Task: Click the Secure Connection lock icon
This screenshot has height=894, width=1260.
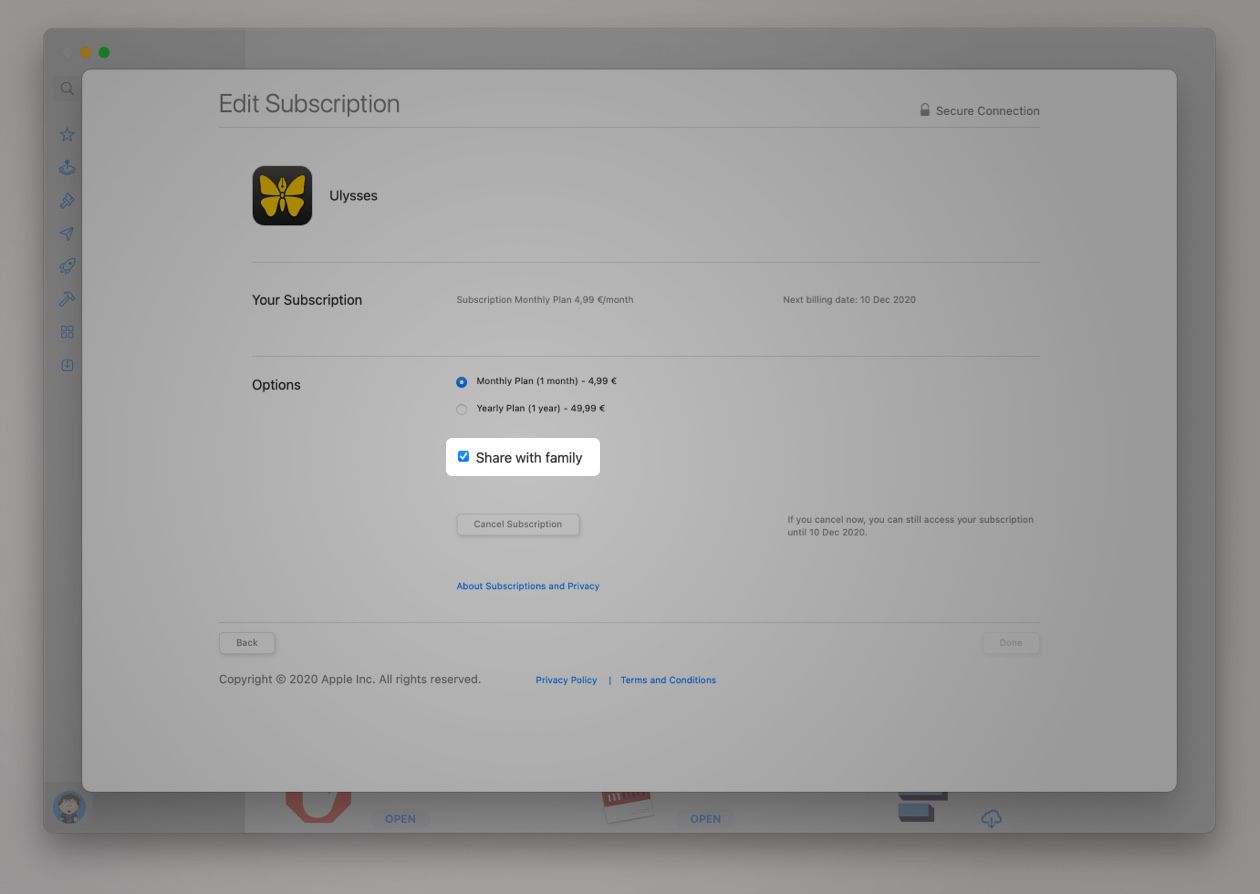Action: click(x=925, y=110)
